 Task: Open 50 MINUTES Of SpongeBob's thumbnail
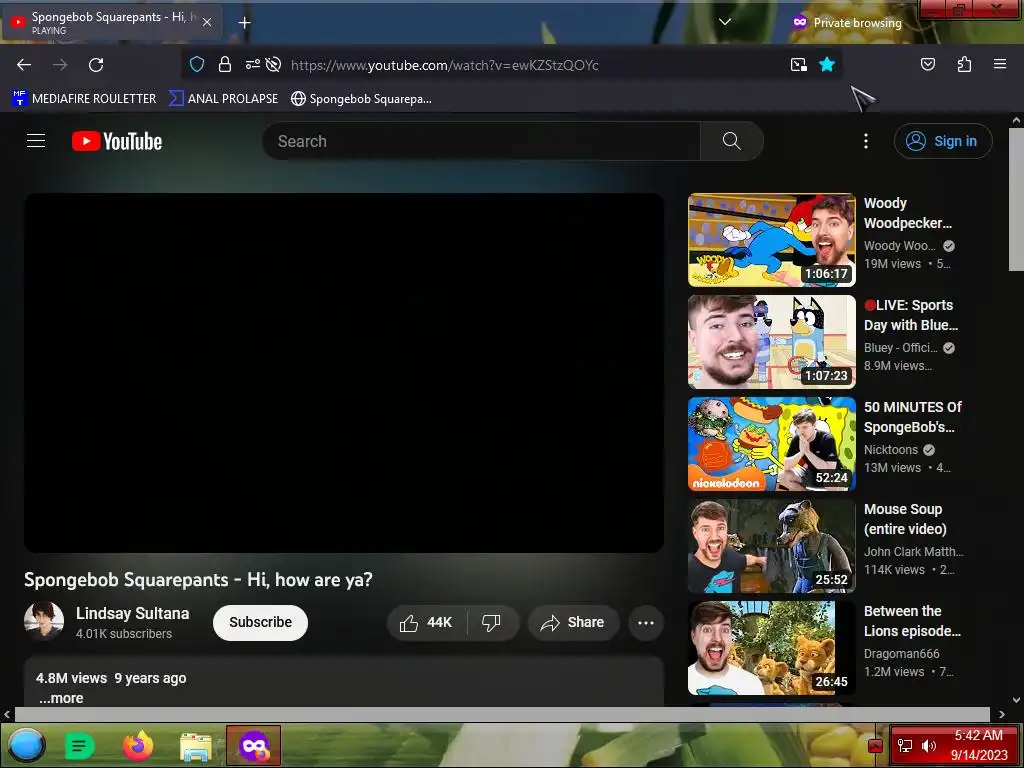point(771,443)
